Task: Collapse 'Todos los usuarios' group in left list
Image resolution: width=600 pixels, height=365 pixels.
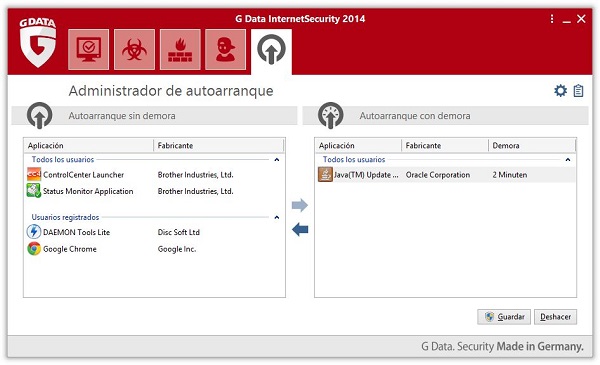Action: [277, 160]
